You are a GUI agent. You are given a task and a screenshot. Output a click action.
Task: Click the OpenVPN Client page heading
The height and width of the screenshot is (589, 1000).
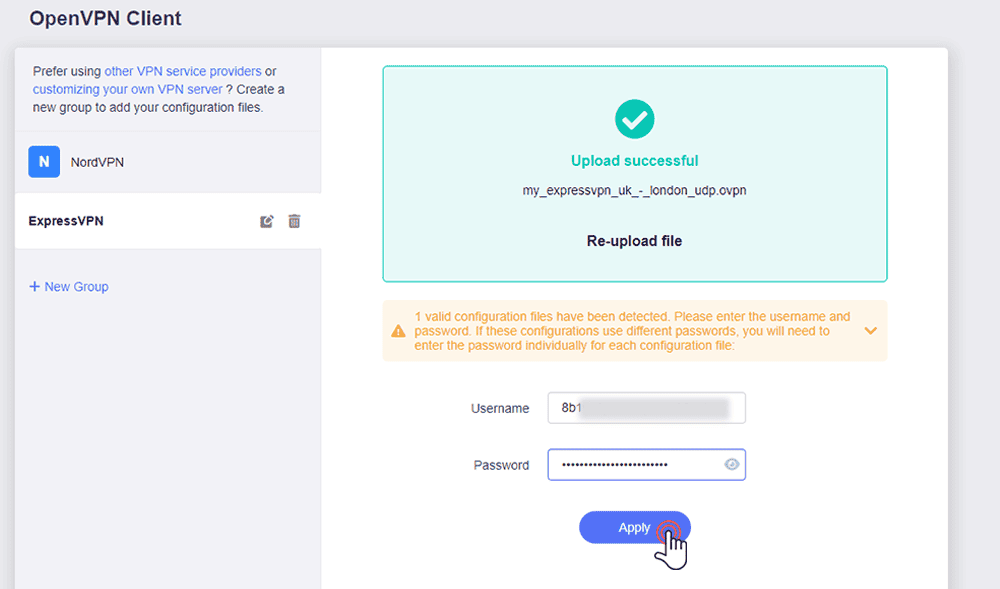point(105,18)
